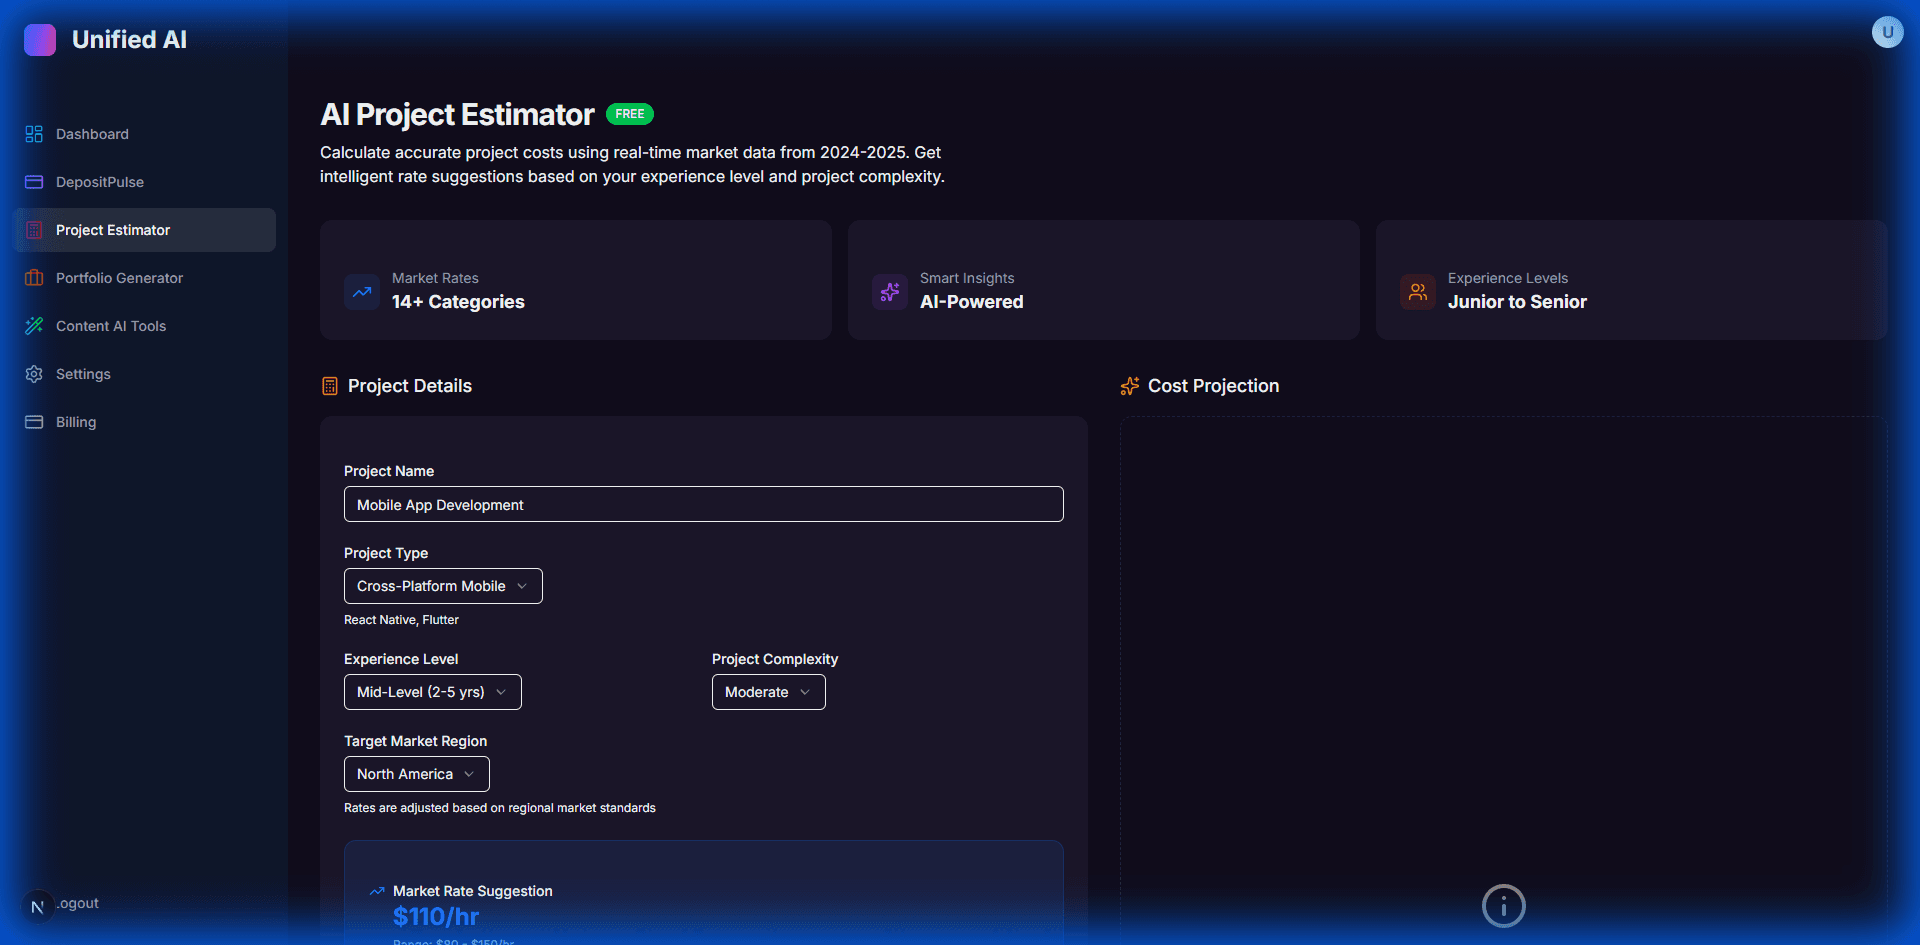Click the info circle icon near the bottom right
Screen dimensions: 1920x945
(1503, 905)
